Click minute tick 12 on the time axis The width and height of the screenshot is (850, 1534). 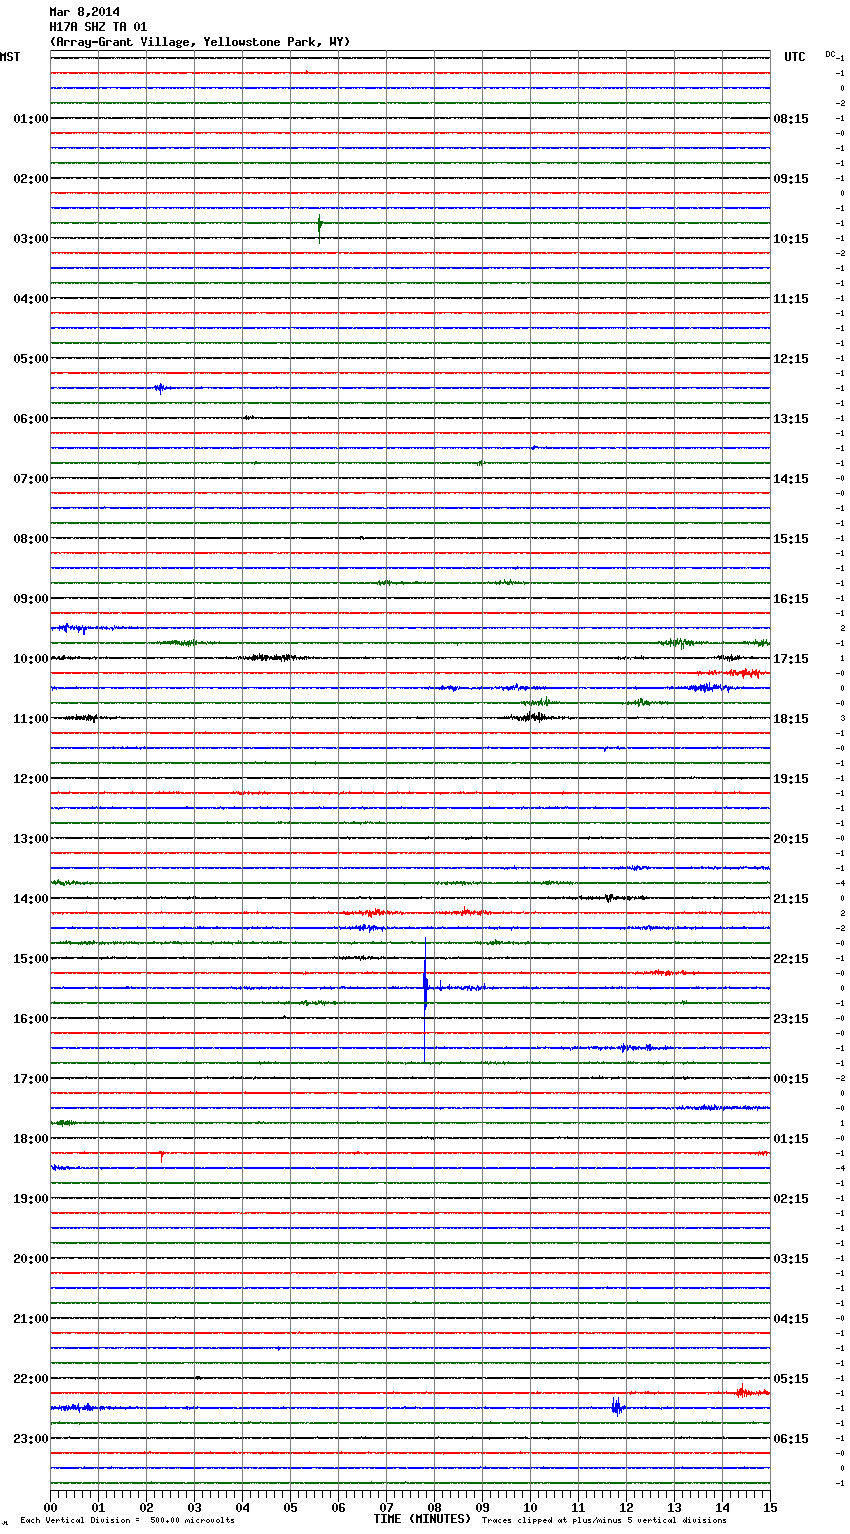click(626, 1507)
